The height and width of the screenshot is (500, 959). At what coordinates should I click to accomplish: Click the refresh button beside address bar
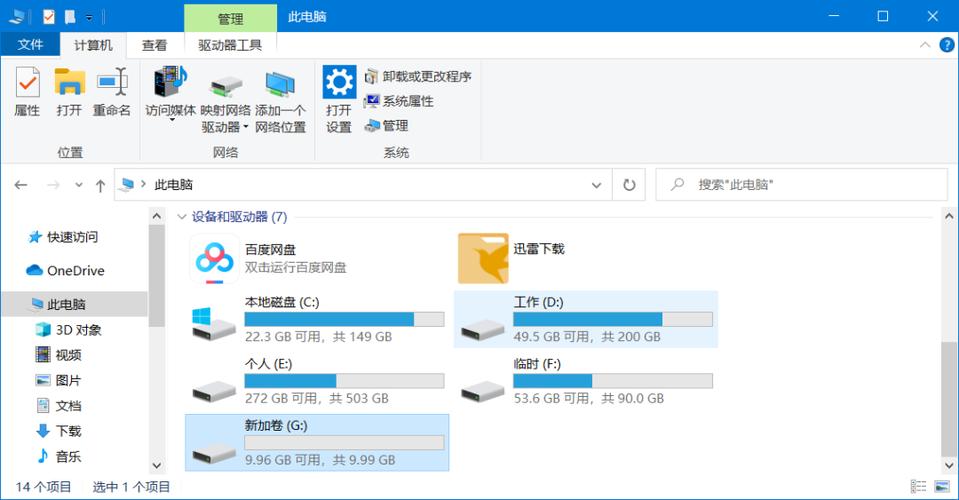(x=629, y=185)
